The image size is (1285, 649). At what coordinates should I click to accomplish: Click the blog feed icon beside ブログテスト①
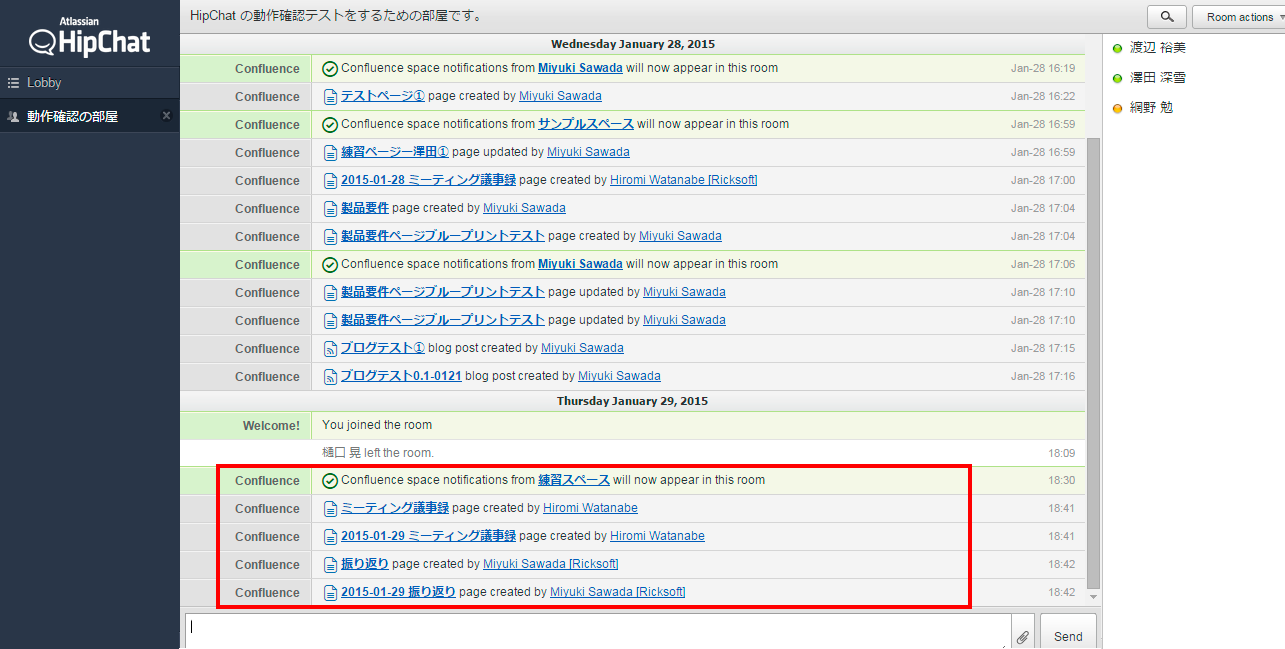tap(331, 349)
